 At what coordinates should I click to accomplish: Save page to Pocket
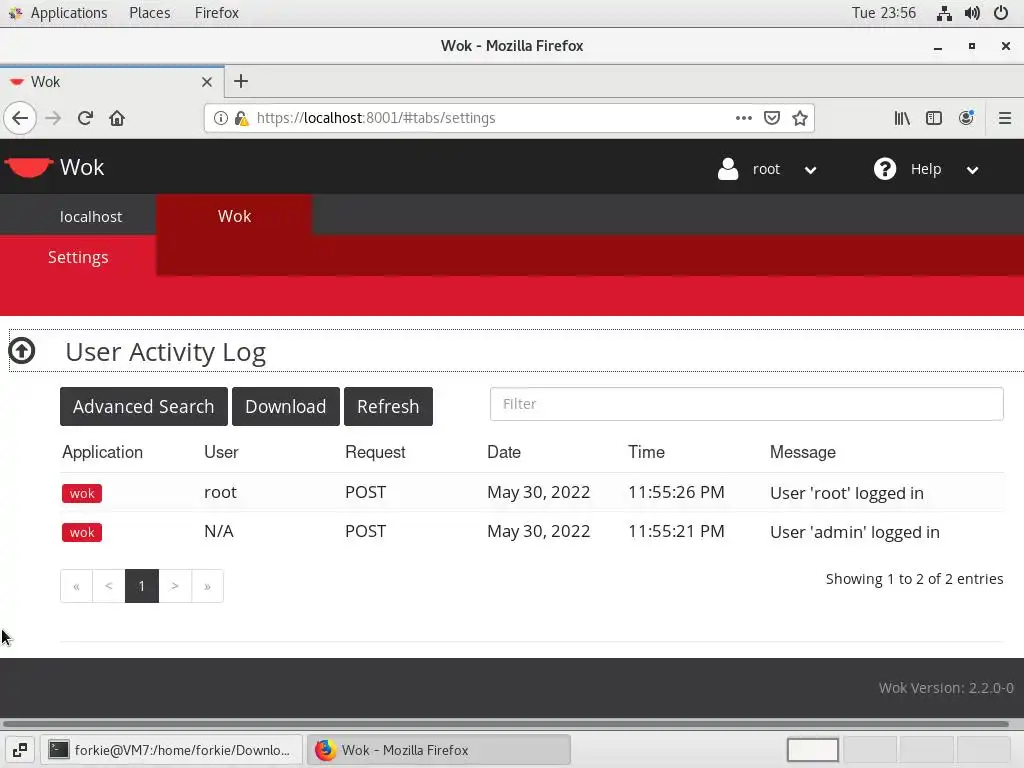coord(772,118)
